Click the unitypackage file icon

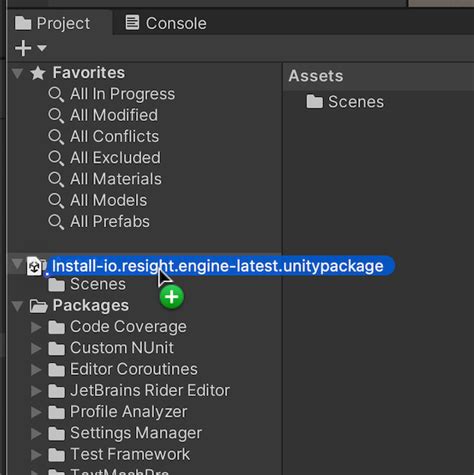pyautogui.click(x=35, y=266)
